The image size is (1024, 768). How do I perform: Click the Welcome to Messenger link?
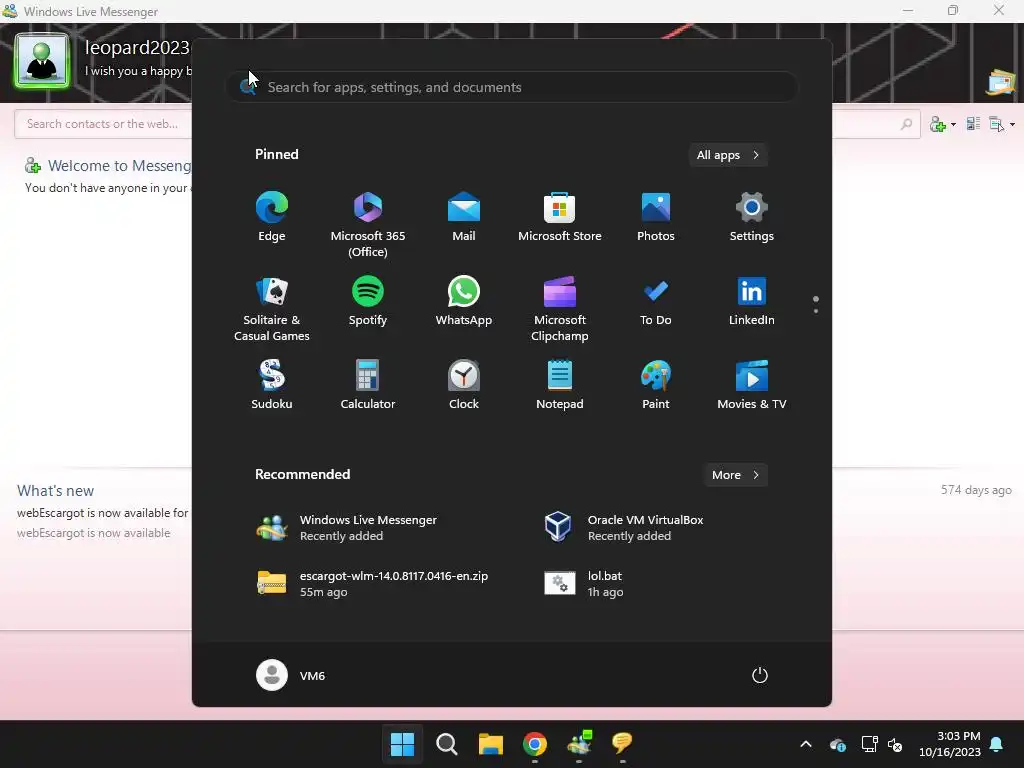[120, 166]
